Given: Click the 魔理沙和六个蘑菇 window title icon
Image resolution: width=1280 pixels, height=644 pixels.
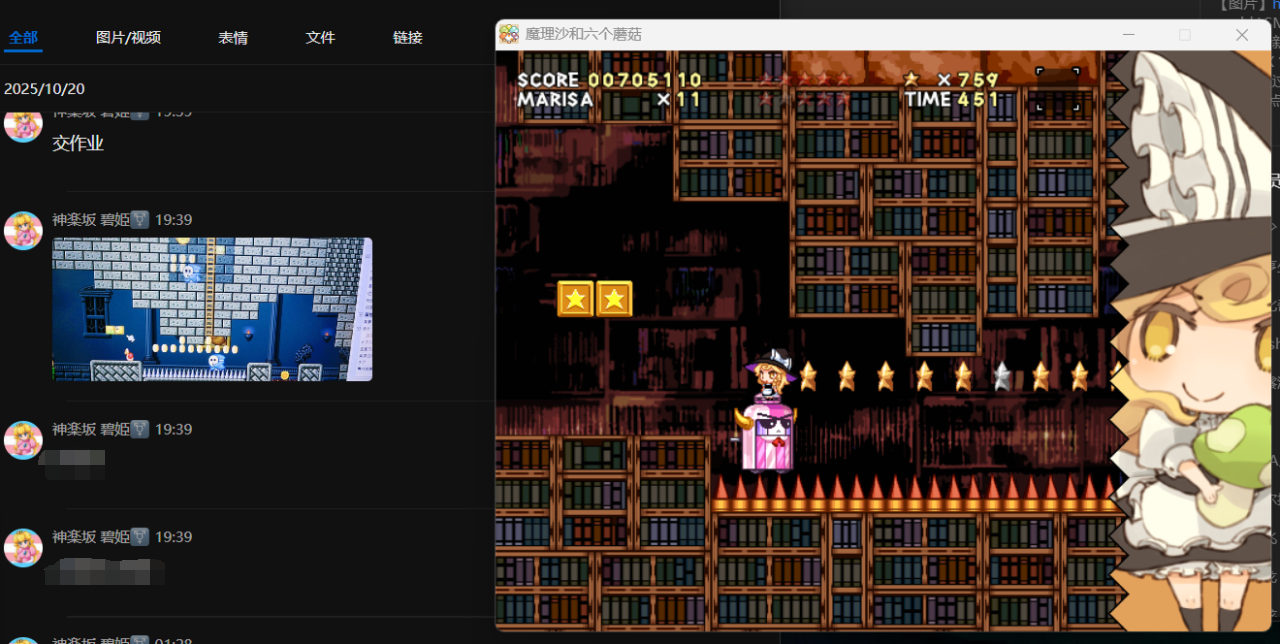Looking at the screenshot, I should 509,34.
